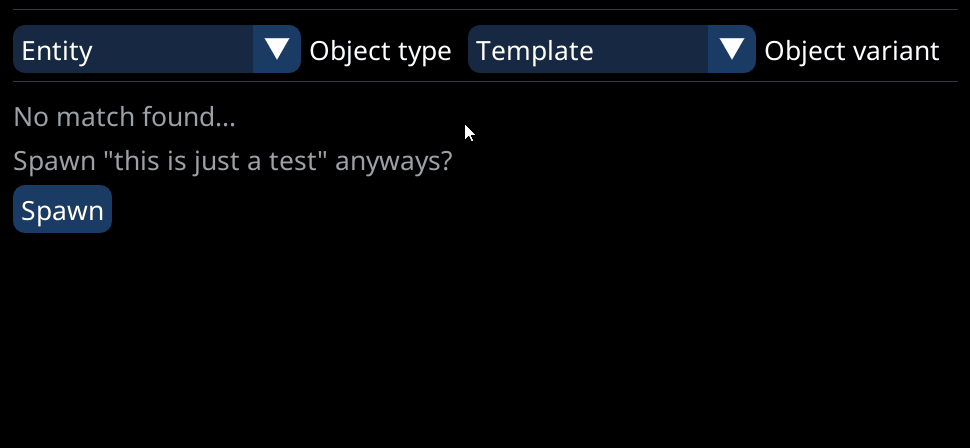Click the word 'Entity' in the first selector
Screen dimensions: 970x448
57,51
